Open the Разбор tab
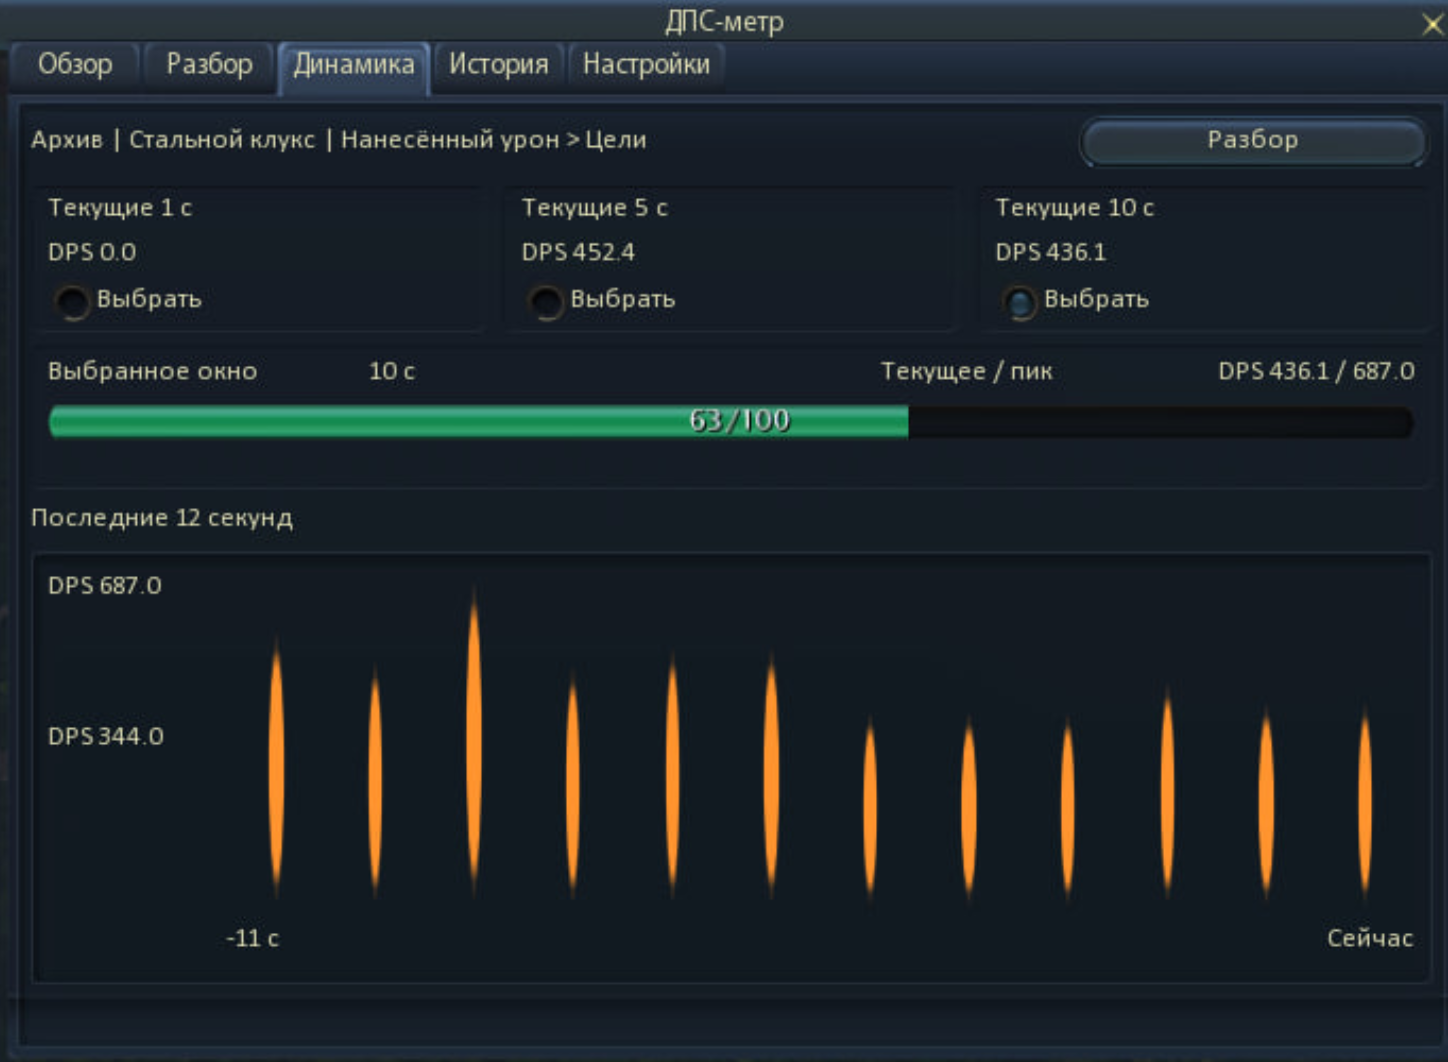 click(209, 65)
